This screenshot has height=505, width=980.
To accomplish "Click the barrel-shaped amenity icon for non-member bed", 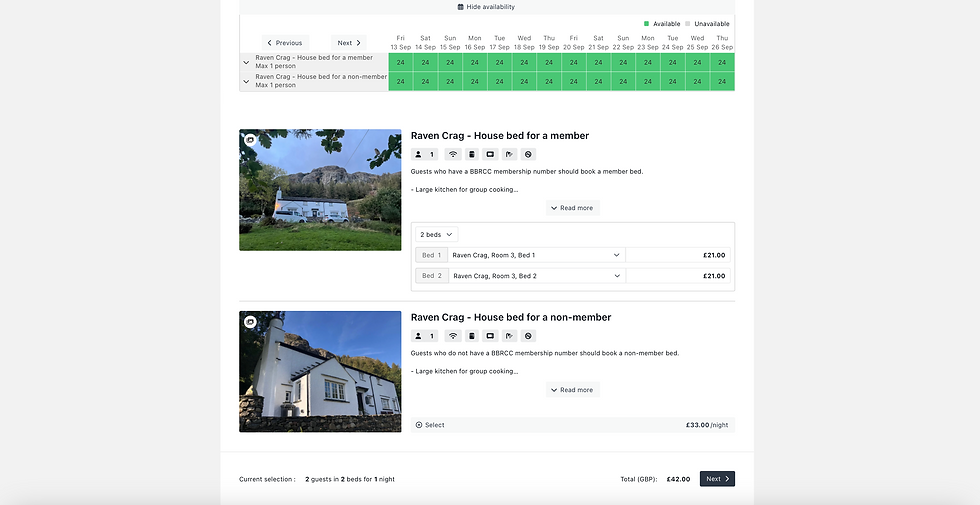I will click(x=472, y=336).
